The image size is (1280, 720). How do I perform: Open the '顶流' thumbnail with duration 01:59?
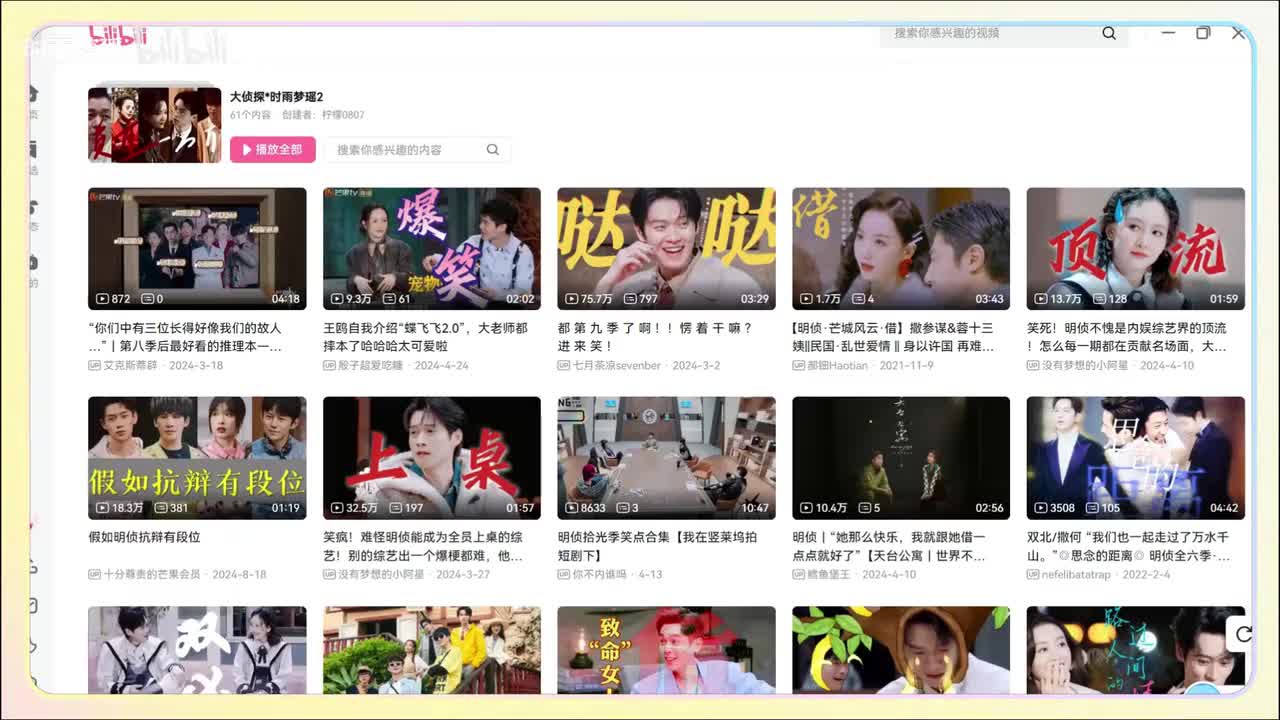1136,249
